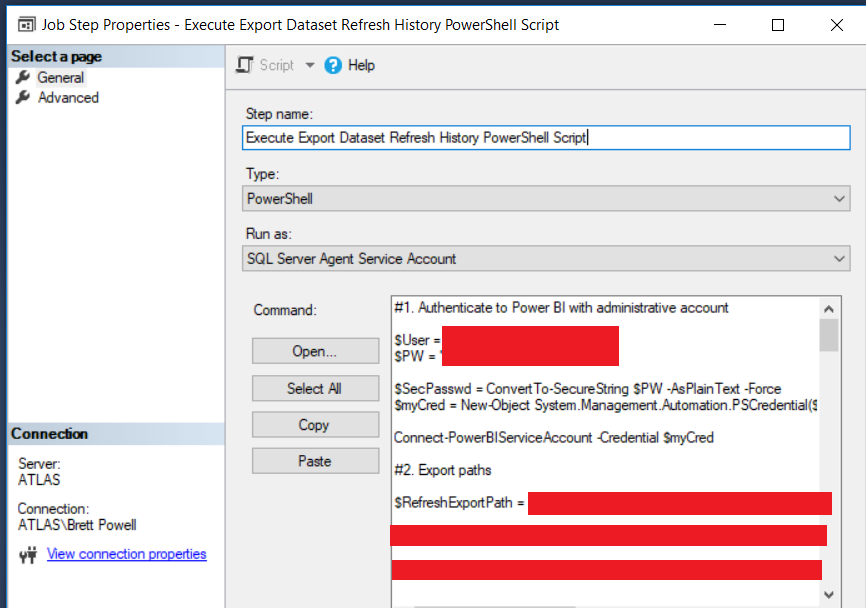The width and height of the screenshot is (866, 608).
Task: Click the Script toolbar icon
Action: pos(245,65)
